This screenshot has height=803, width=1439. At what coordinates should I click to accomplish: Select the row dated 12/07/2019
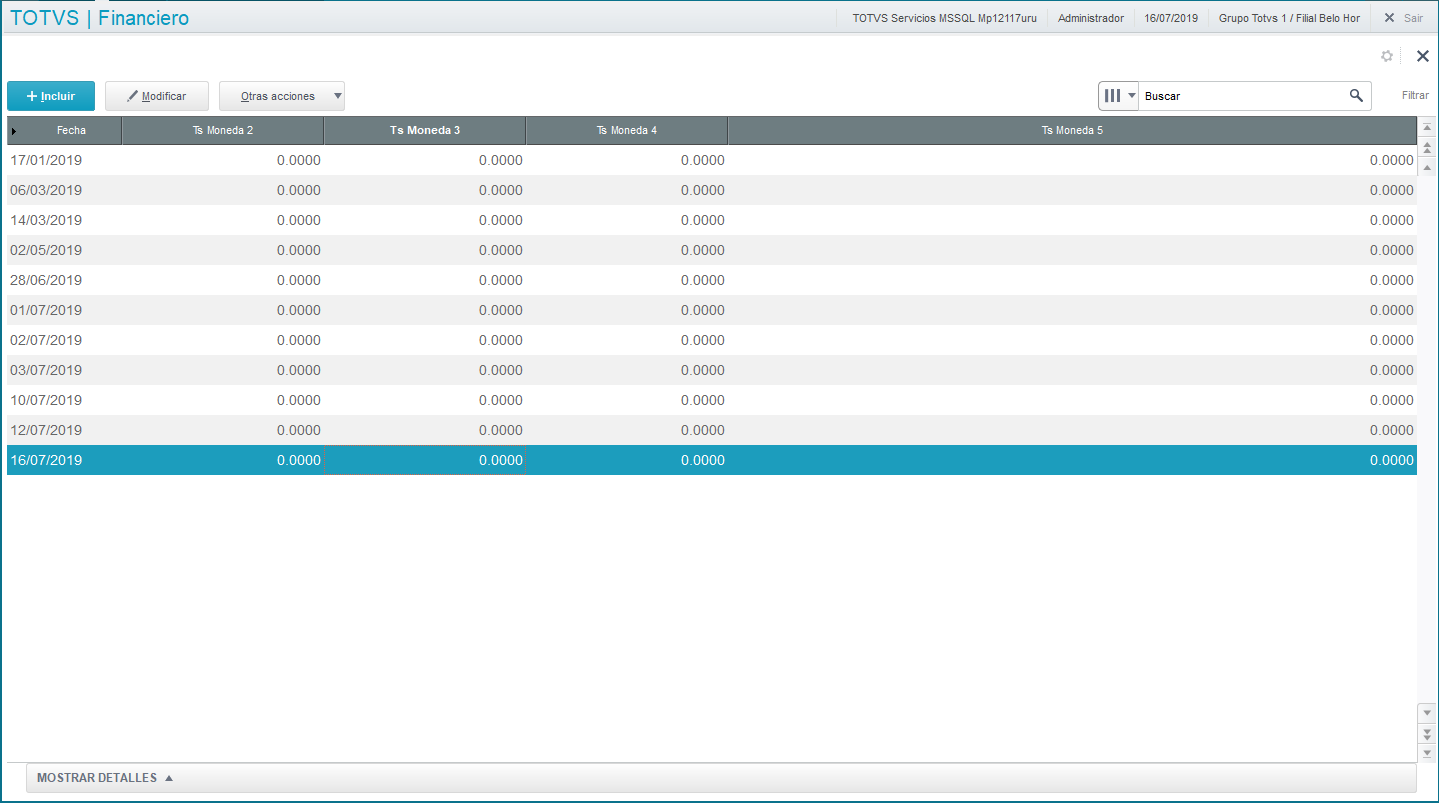[712, 430]
